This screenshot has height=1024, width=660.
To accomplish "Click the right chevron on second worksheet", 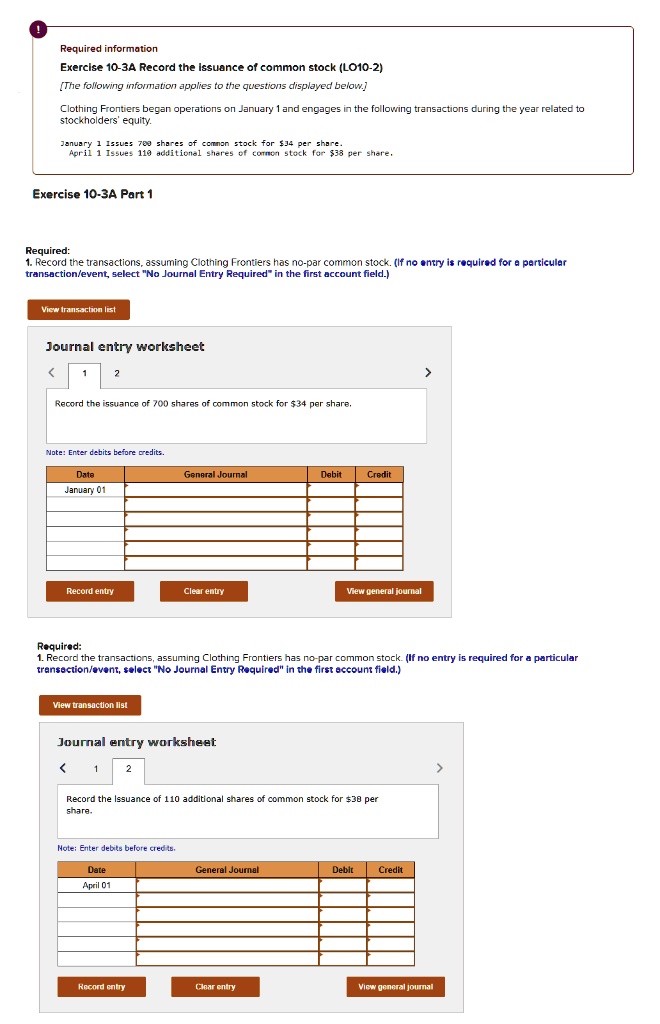I will 439,768.
